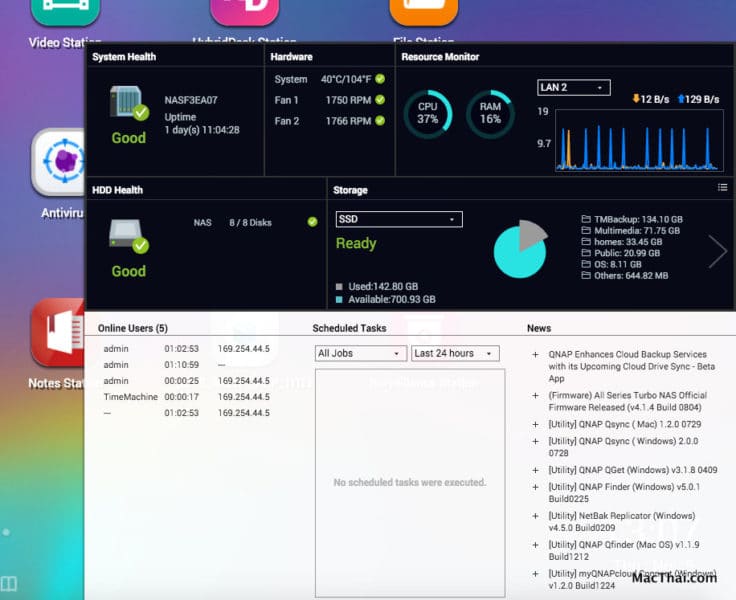Open QNAP Qfinder (Mac OS) v1.1.9 news link
Screen dimensions: 736x600
[x=624, y=550]
